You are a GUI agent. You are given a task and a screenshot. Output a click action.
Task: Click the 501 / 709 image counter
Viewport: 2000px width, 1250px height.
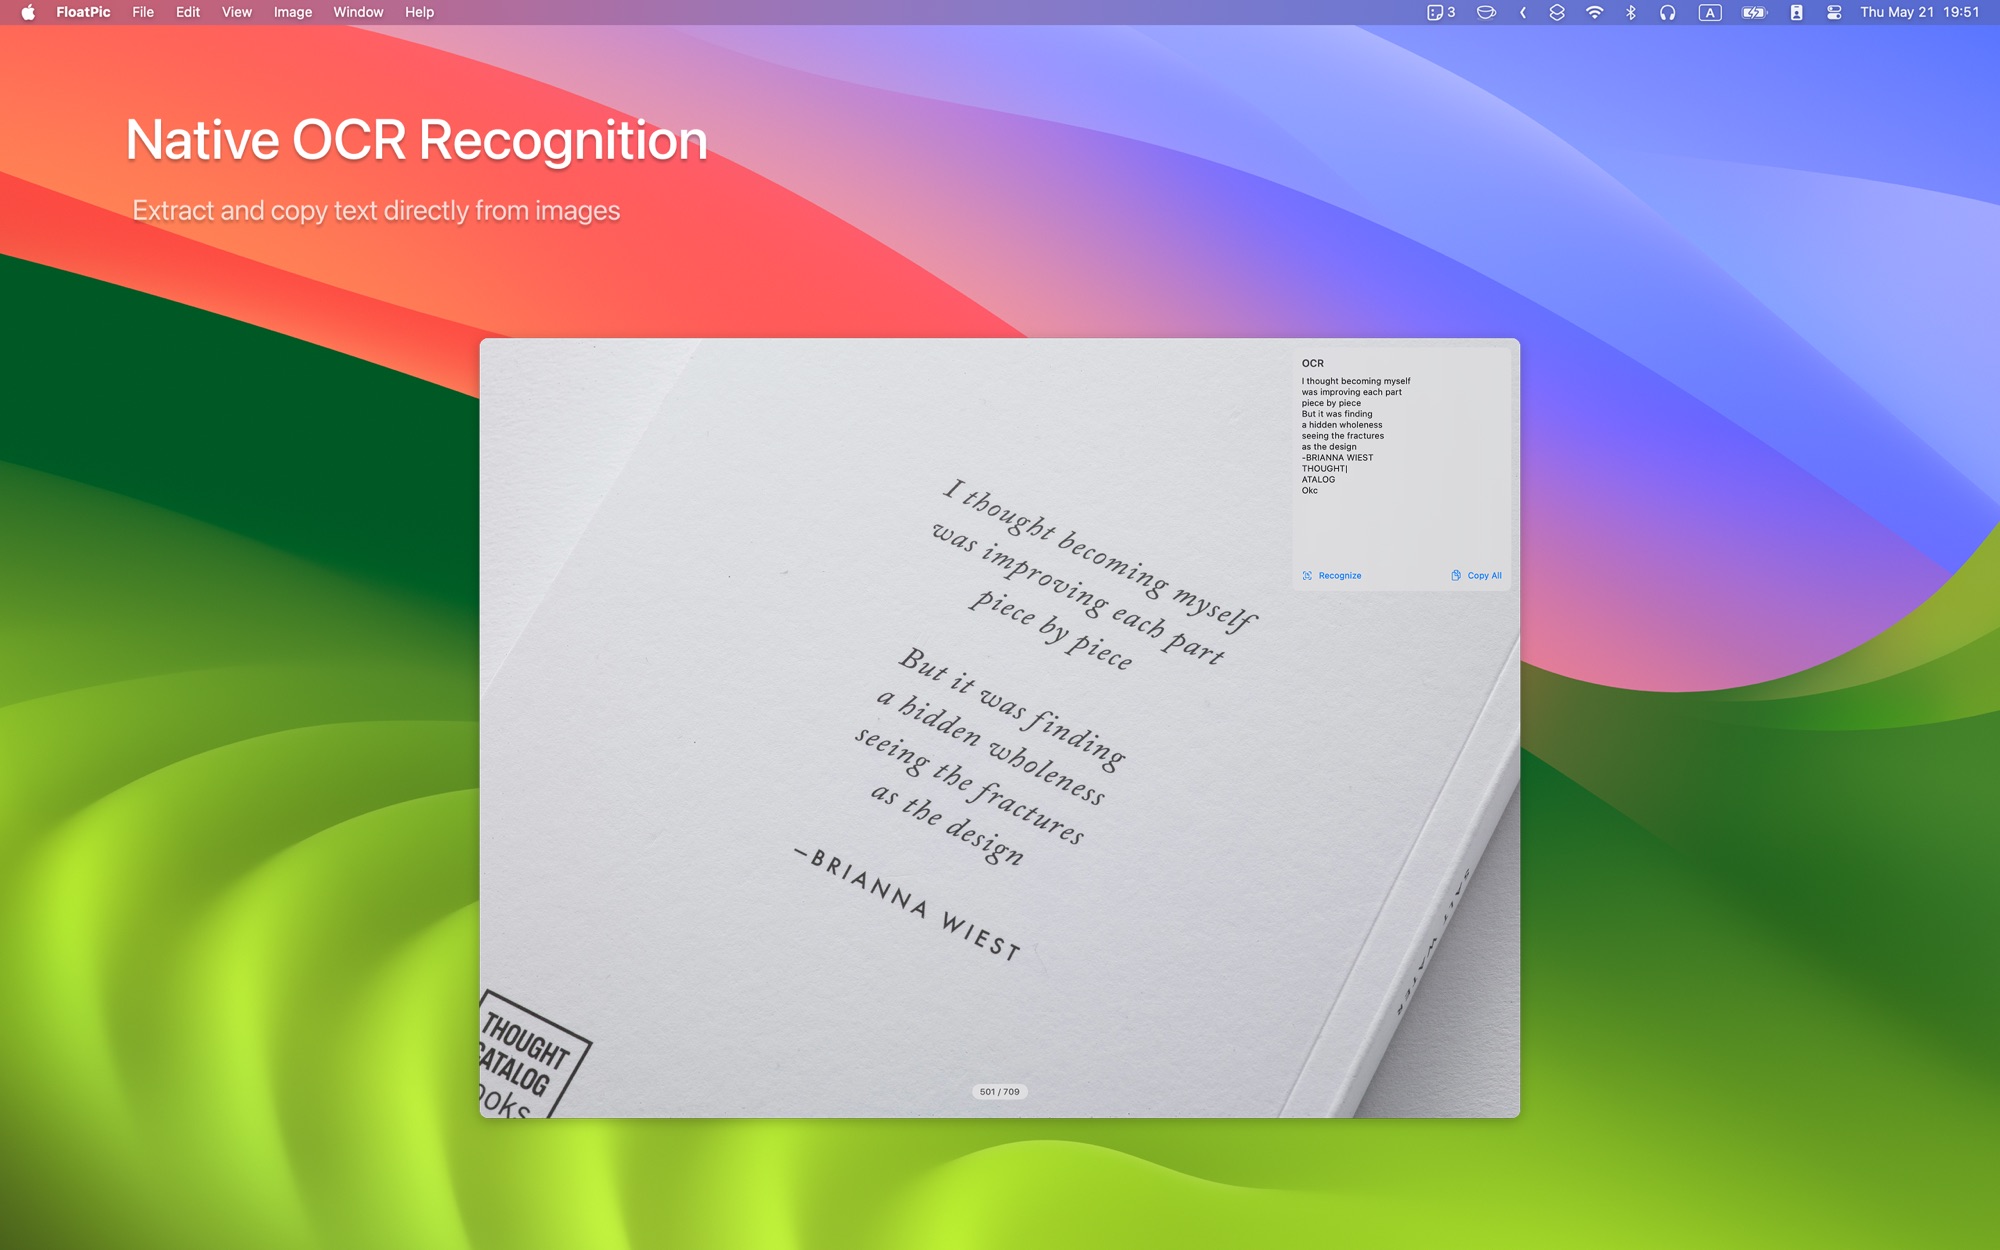[1000, 1092]
